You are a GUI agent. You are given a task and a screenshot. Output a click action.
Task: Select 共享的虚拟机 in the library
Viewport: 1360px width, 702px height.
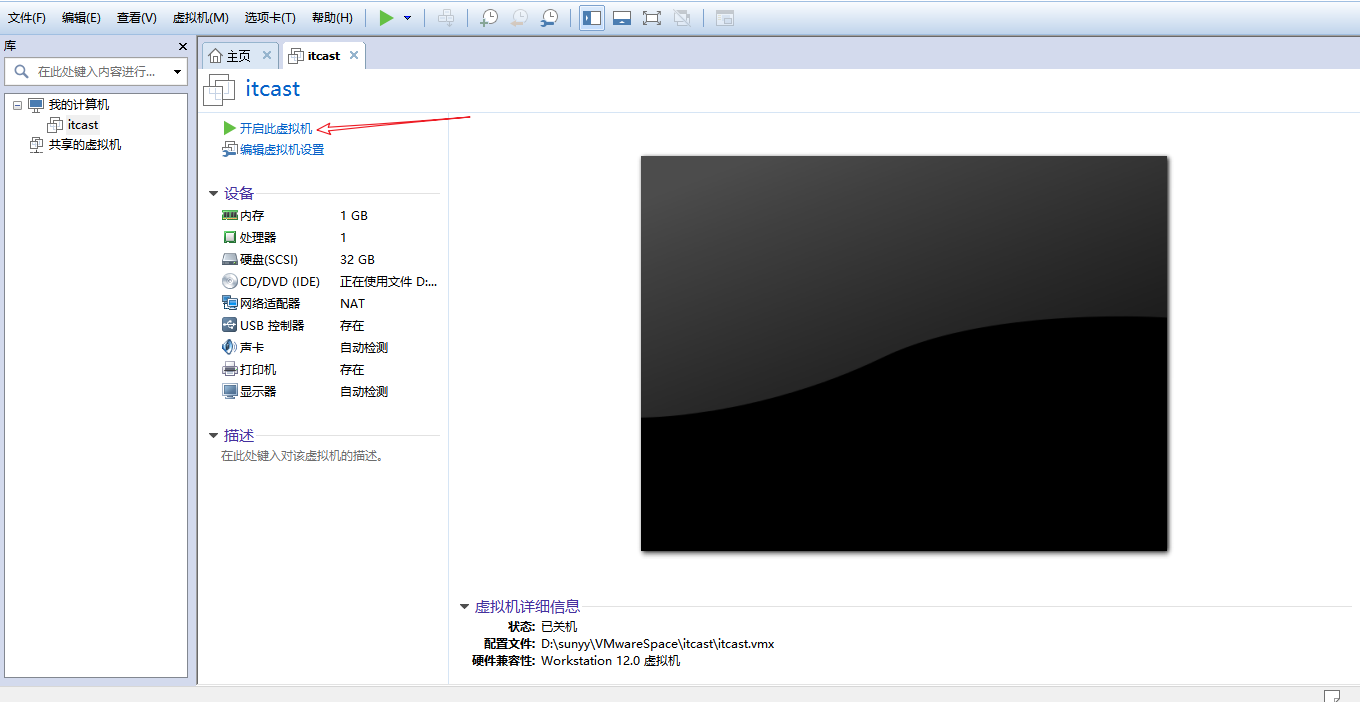click(84, 145)
